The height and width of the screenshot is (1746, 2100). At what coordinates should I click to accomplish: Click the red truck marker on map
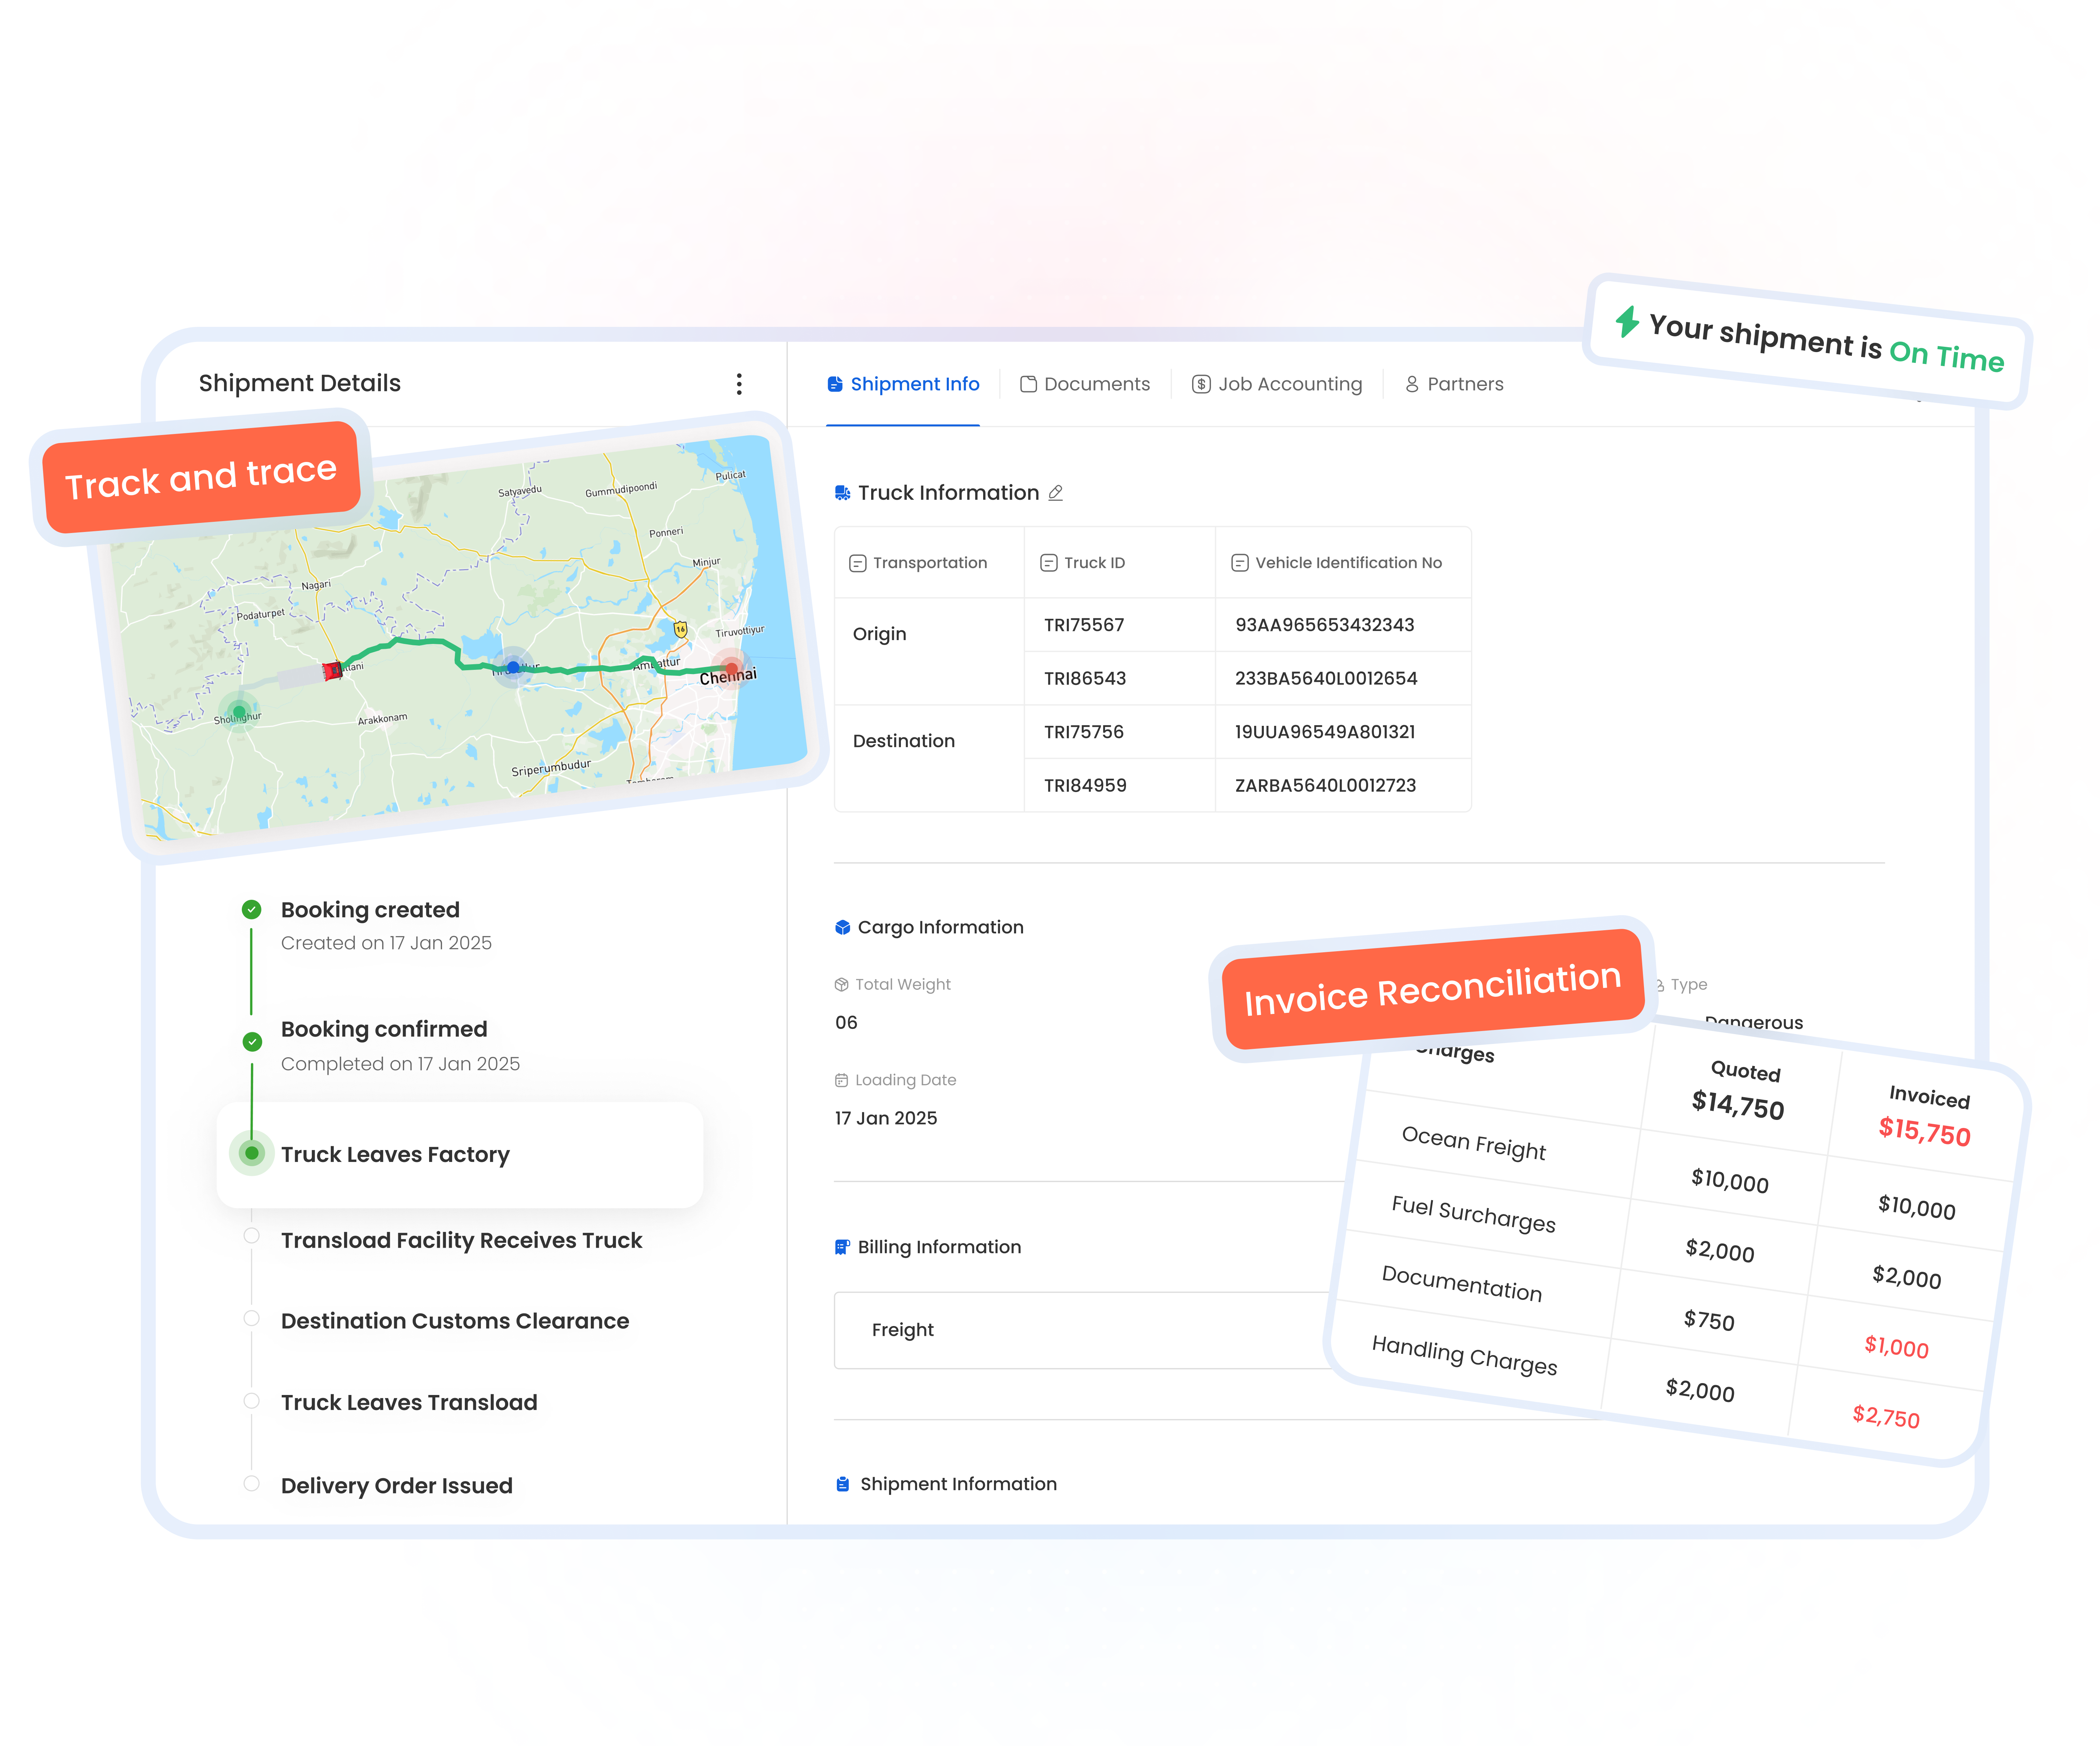pyautogui.click(x=332, y=671)
